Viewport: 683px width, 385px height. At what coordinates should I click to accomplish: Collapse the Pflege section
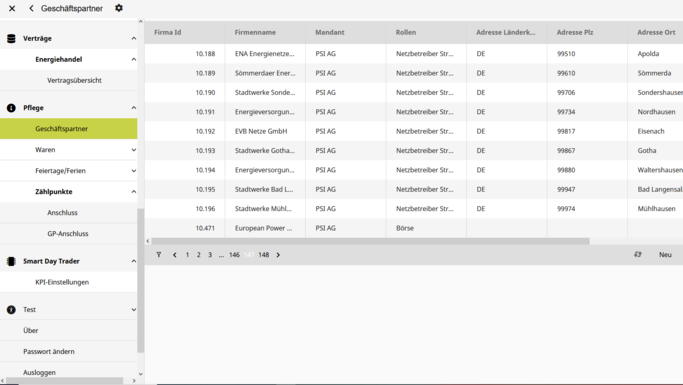pyautogui.click(x=134, y=108)
